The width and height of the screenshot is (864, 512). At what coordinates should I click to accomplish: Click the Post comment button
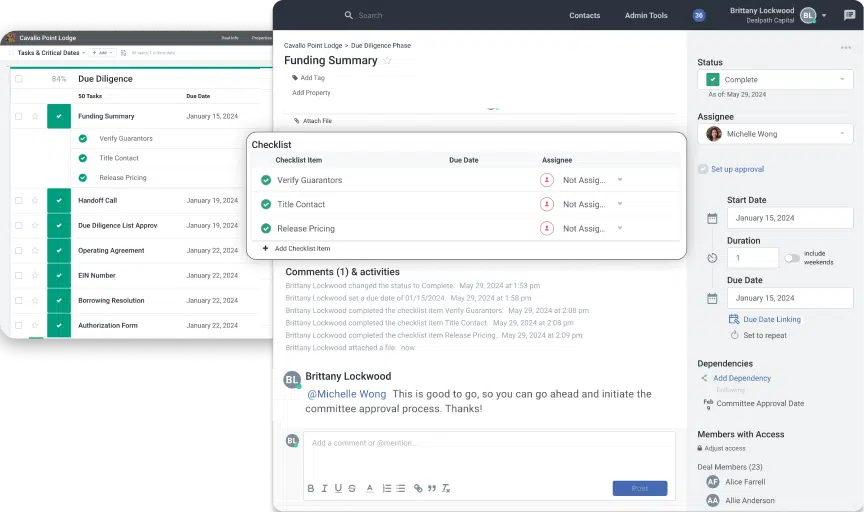pos(639,488)
